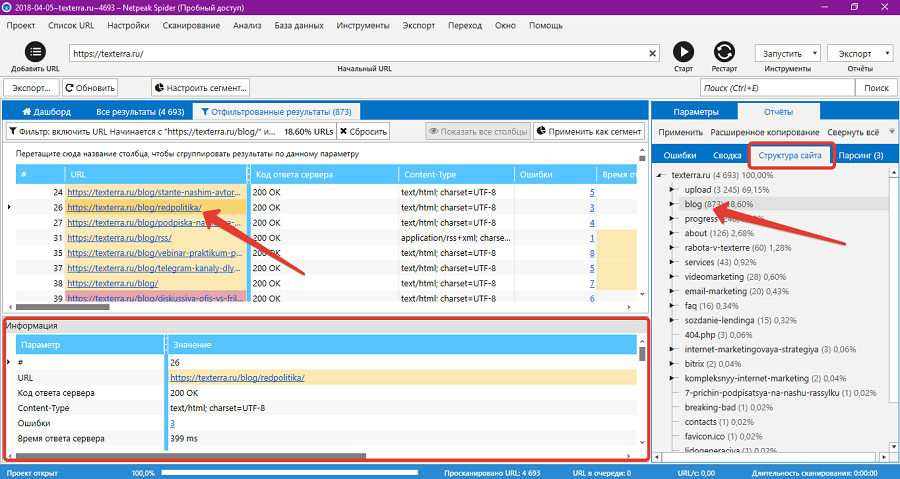Switch to Все результаты (4 693) tab
The height and width of the screenshot is (479, 900).
pyautogui.click(x=140, y=112)
